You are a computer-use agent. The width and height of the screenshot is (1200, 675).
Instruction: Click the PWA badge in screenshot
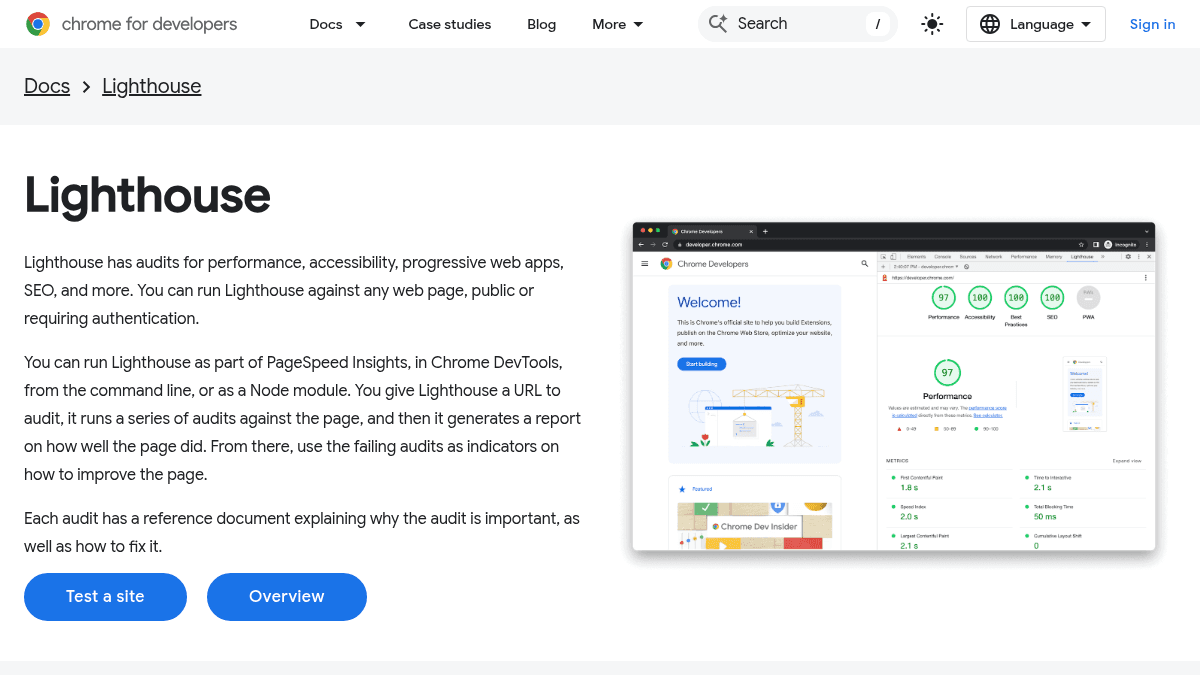(1088, 298)
